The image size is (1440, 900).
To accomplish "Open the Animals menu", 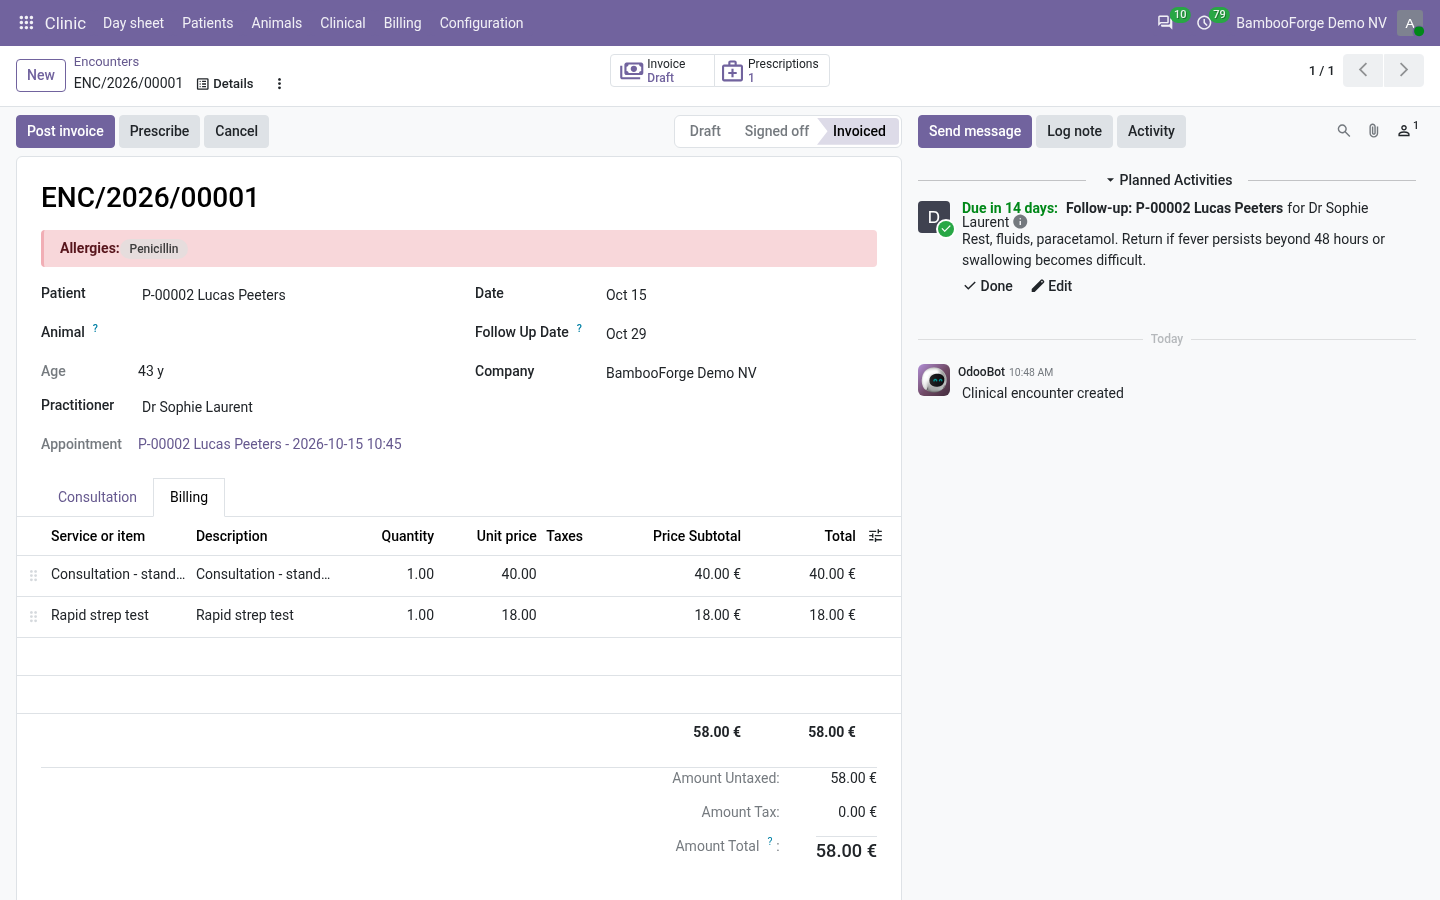I will [x=276, y=23].
